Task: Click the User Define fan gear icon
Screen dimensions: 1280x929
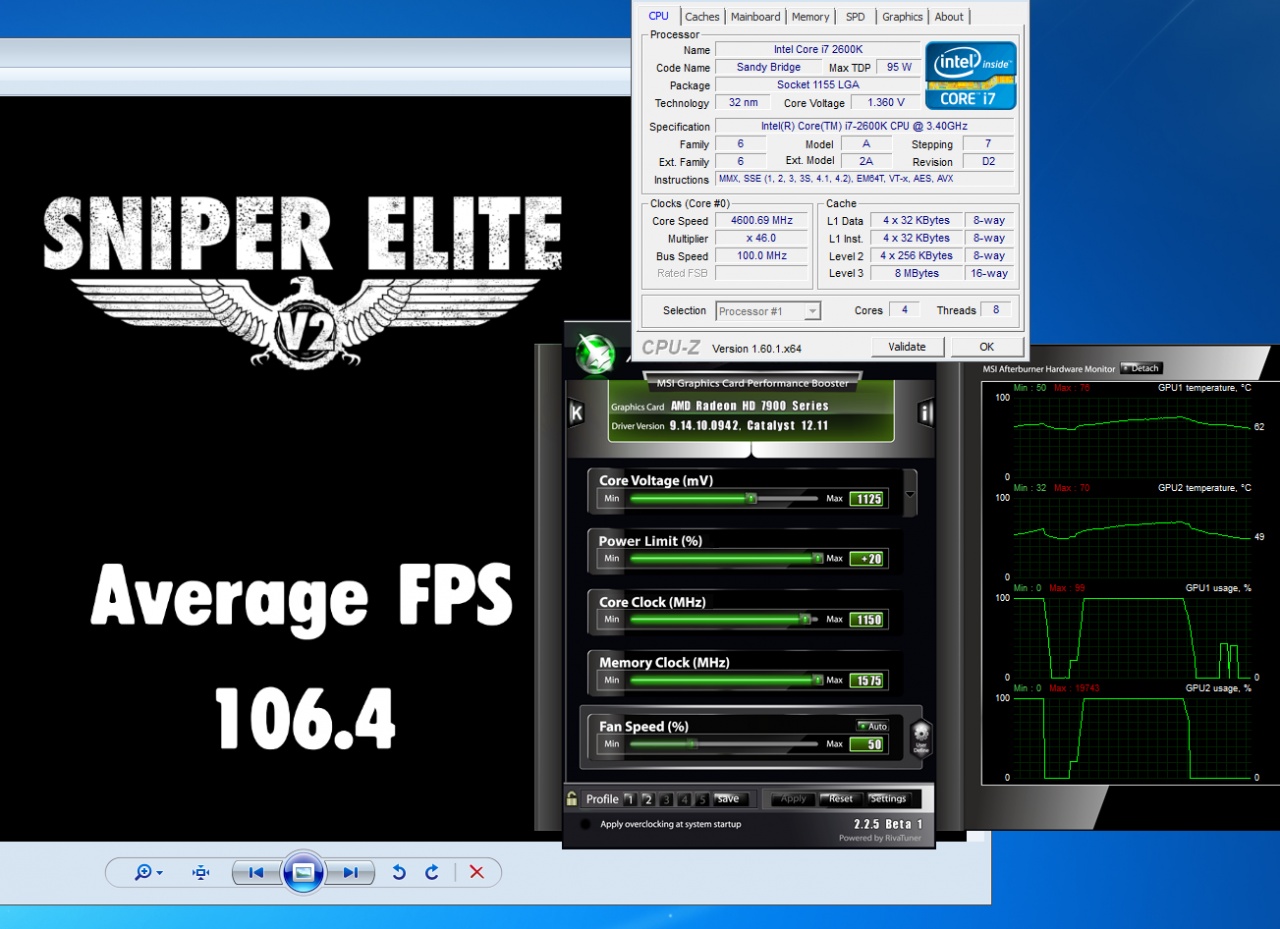Action: pos(921,739)
